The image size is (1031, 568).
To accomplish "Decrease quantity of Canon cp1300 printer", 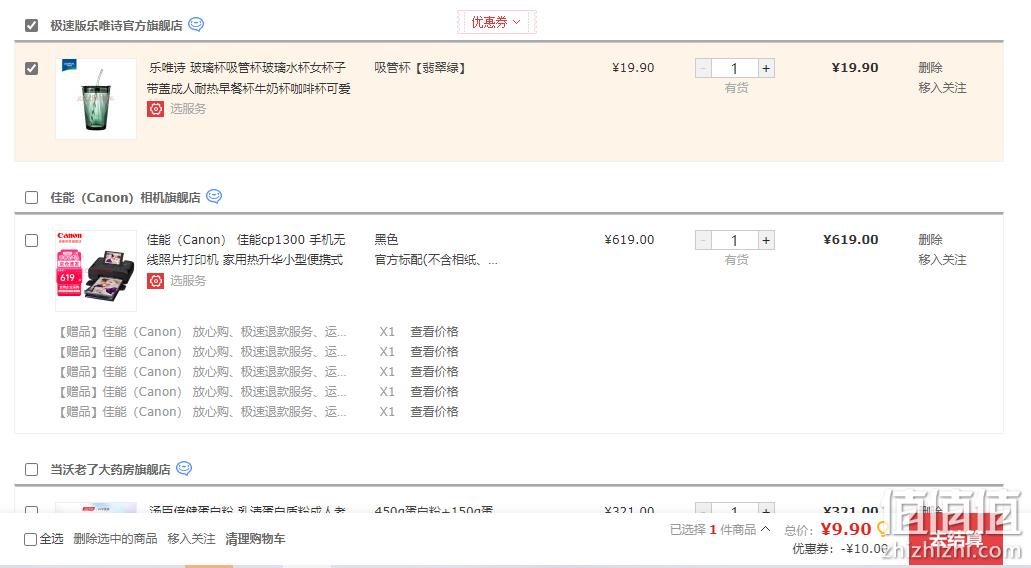I will pyautogui.click(x=703, y=241).
